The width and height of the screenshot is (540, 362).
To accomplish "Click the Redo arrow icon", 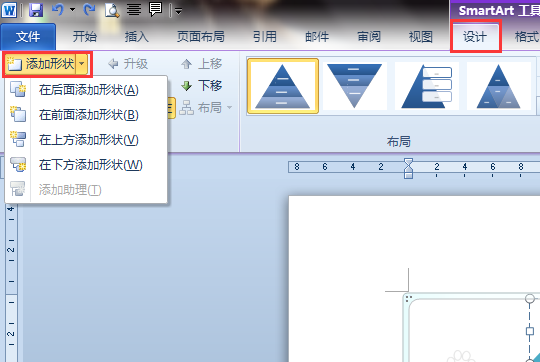I will (x=89, y=10).
